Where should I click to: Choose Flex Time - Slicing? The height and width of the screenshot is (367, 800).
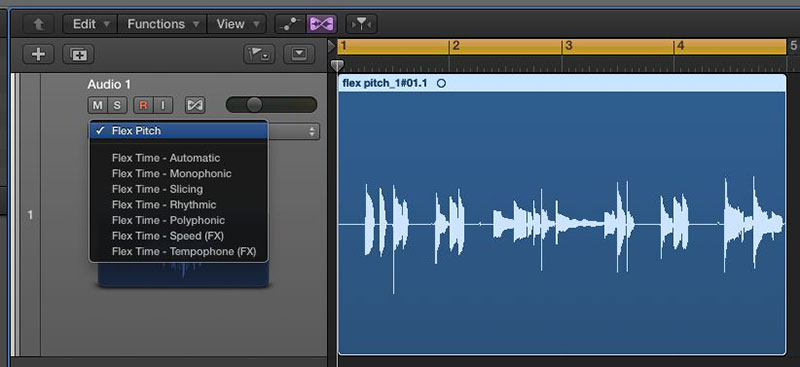pos(179,189)
